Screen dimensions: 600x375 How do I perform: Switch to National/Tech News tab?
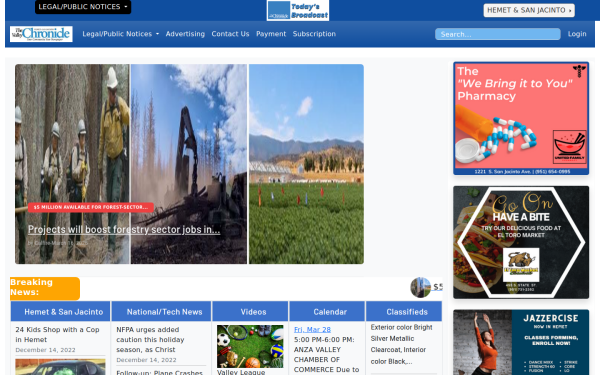click(161, 311)
